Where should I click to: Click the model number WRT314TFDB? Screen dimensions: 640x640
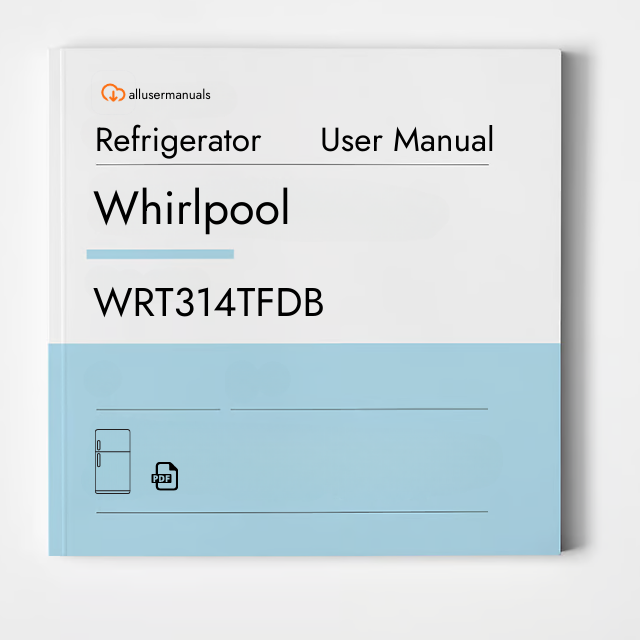[x=209, y=302]
